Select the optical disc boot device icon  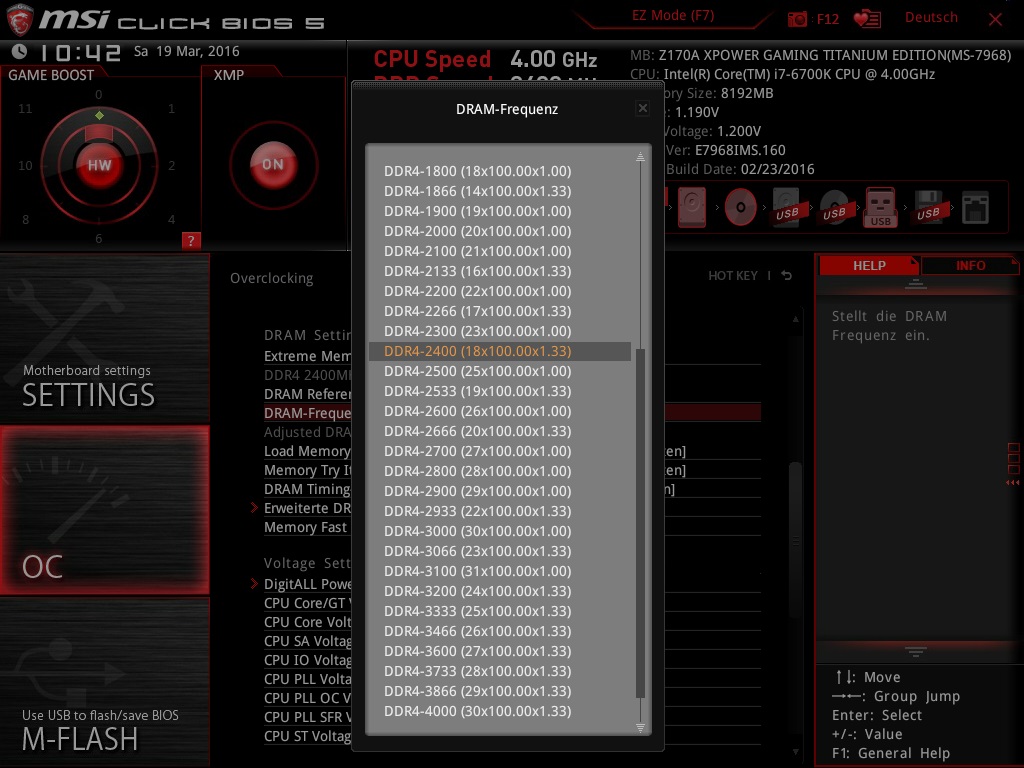740,207
